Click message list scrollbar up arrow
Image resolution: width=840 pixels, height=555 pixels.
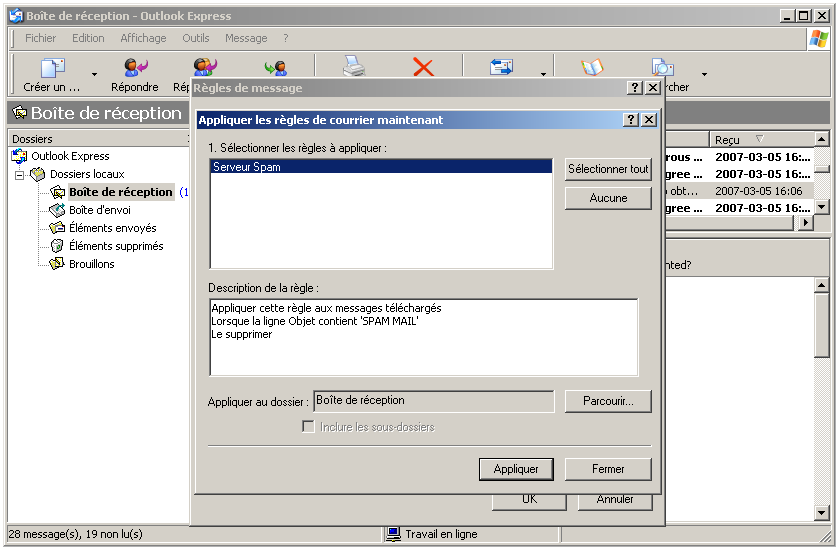822,139
